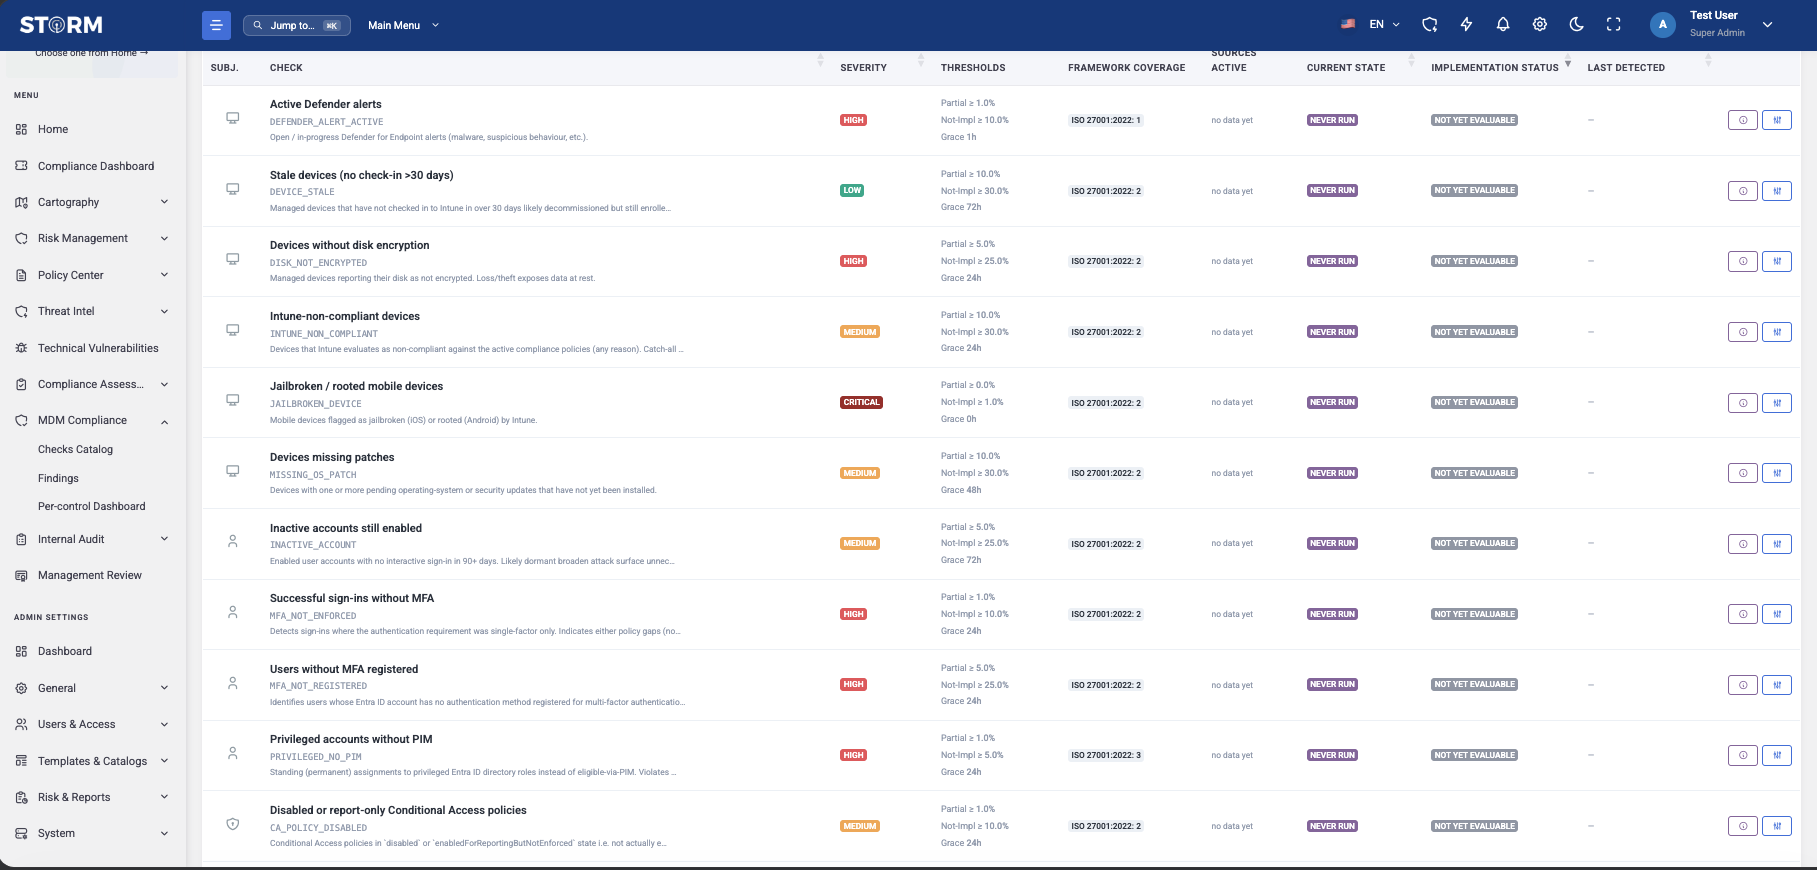Collapse the MDM Compliance section
The width and height of the screenshot is (1817, 870).
point(92,421)
